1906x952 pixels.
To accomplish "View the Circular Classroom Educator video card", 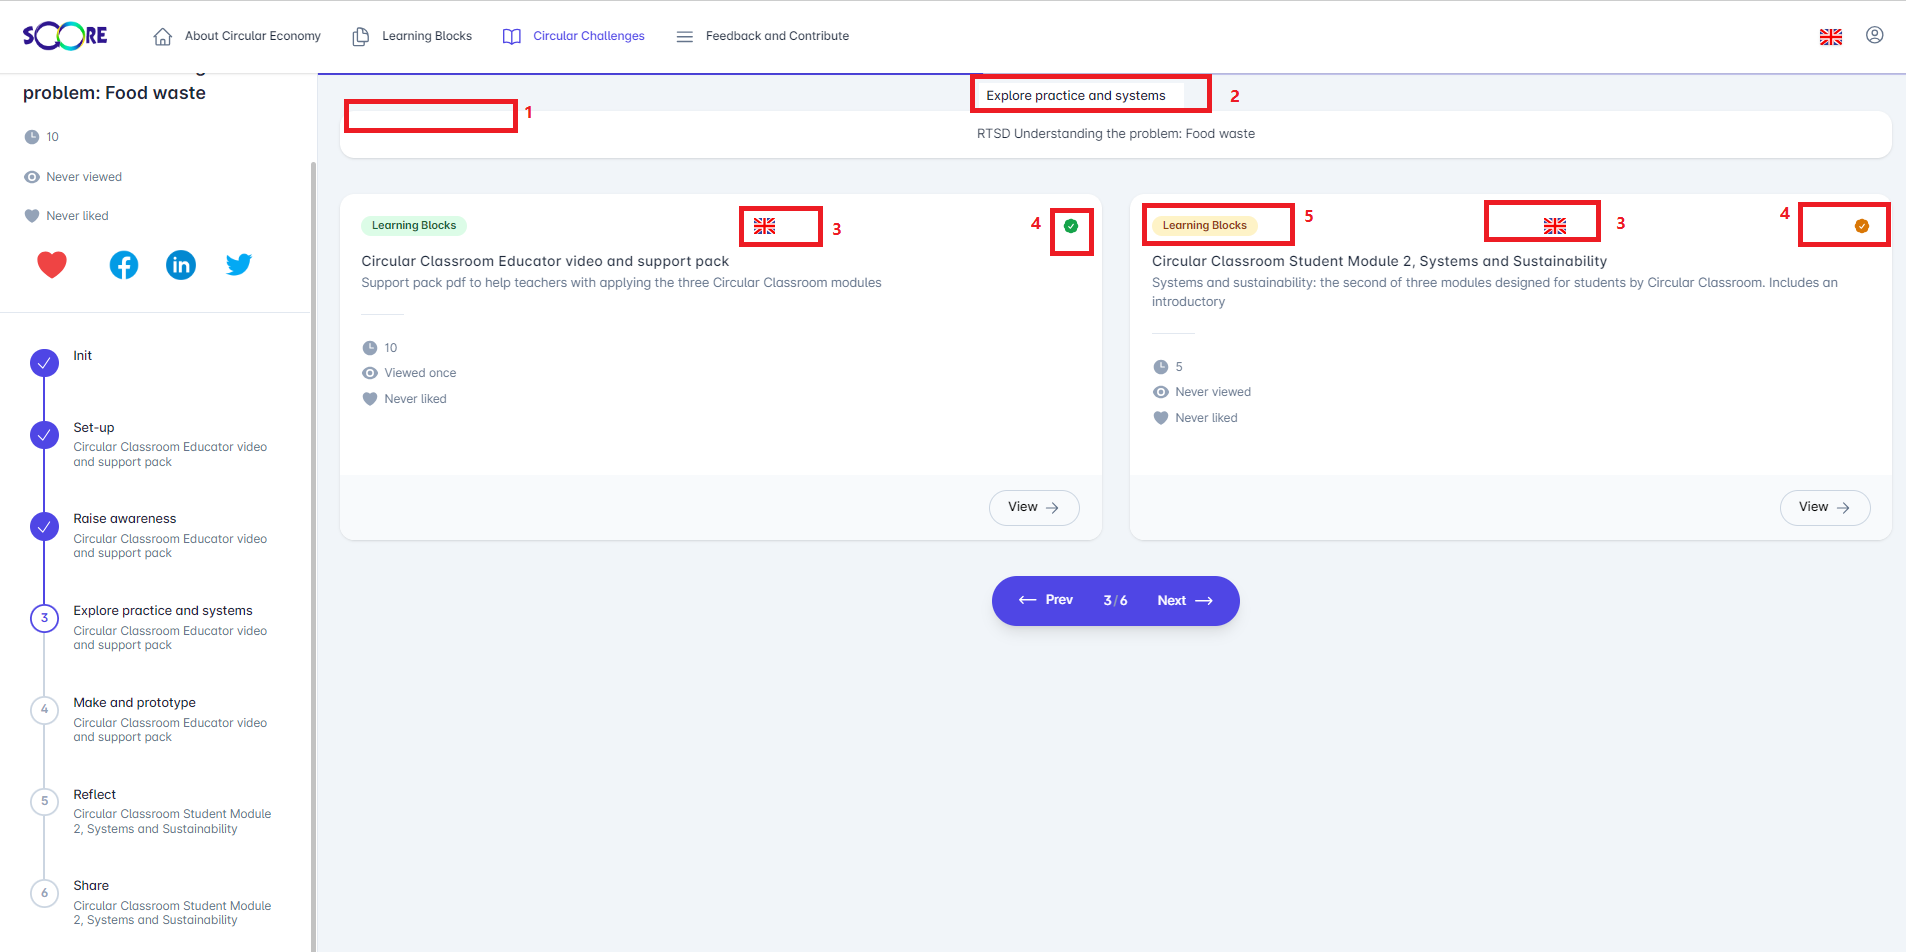I will click(1034, 508).
